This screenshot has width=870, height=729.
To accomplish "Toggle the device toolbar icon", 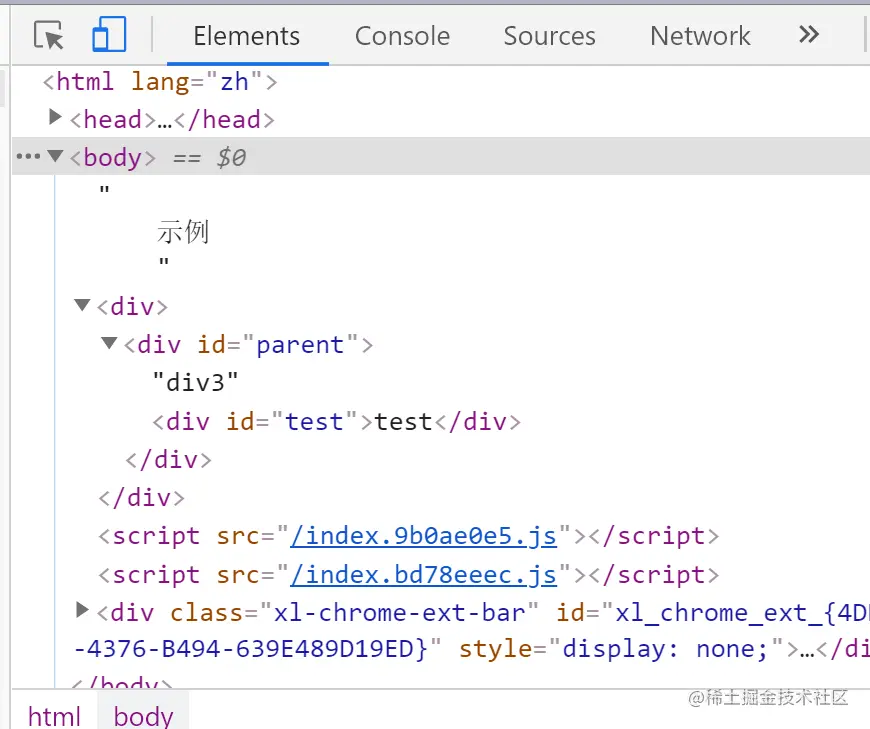I will [x=109, y=34].
